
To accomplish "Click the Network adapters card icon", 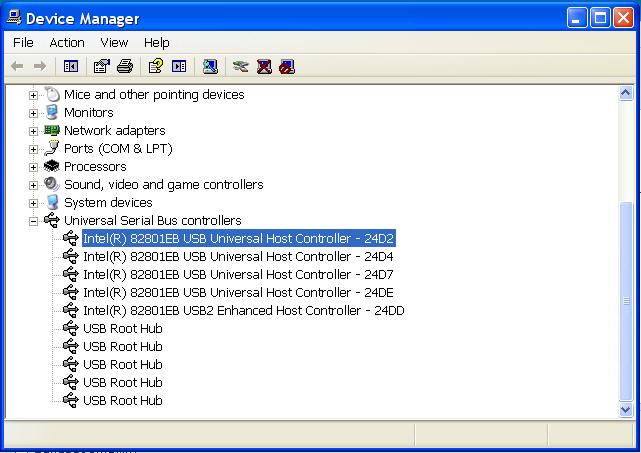I will pos(52,130).
